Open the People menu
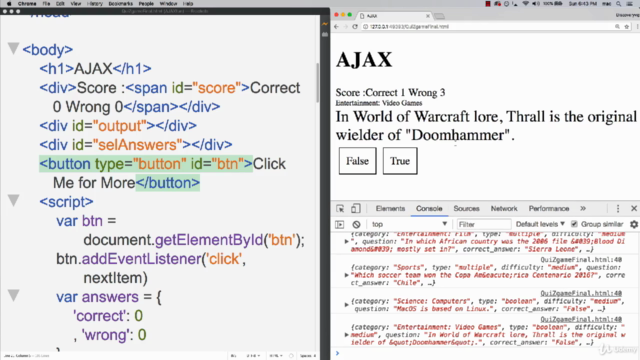Image resolution: width=640 pixels, height=360 pixels. 146,4
